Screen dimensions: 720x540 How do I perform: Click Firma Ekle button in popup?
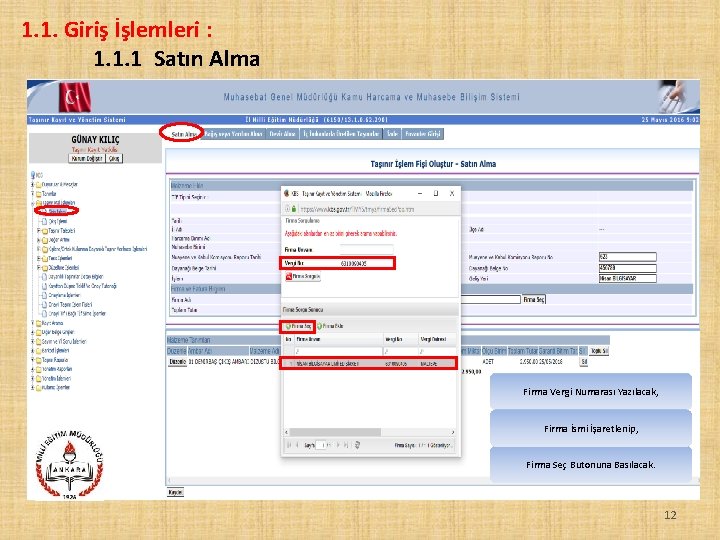pyautogui.click(x=330, y=326)
